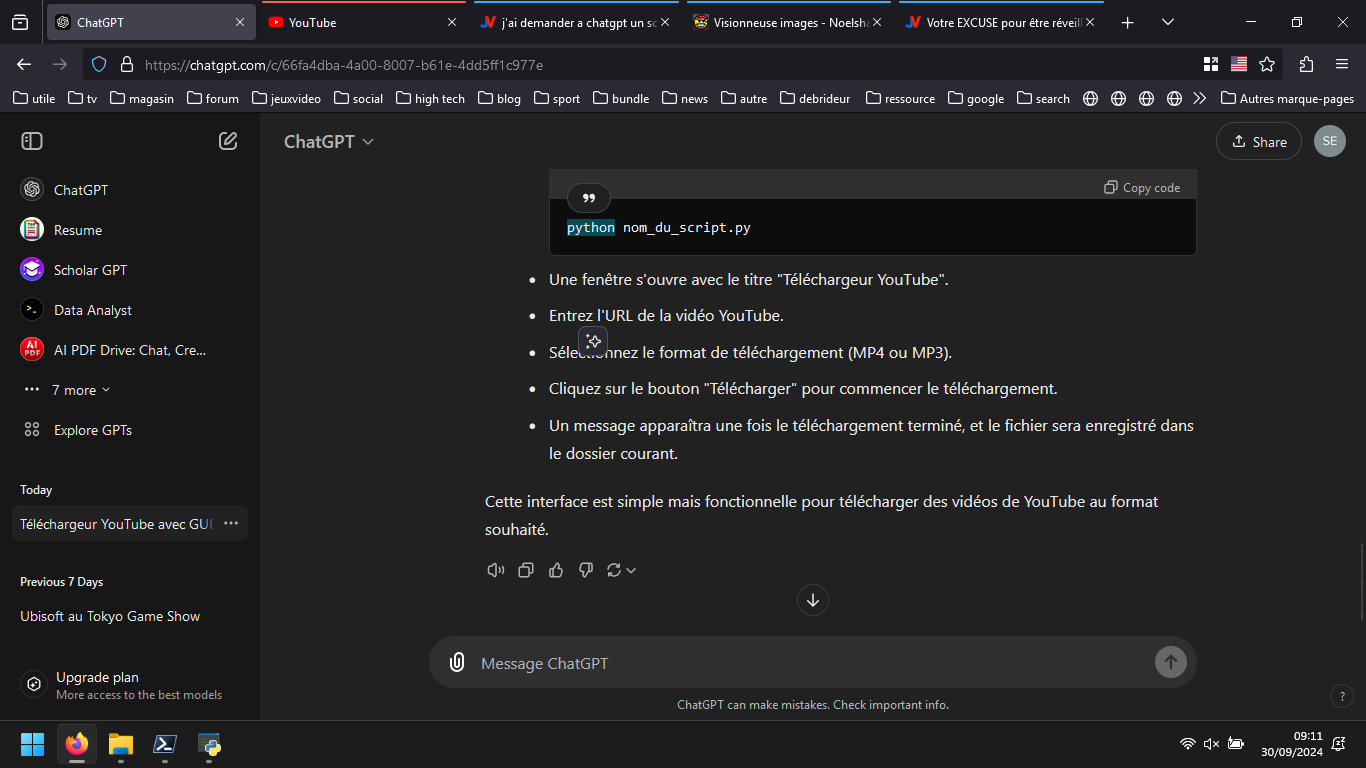
Task: Copy code from the code block
Action: pos(1142,188)
